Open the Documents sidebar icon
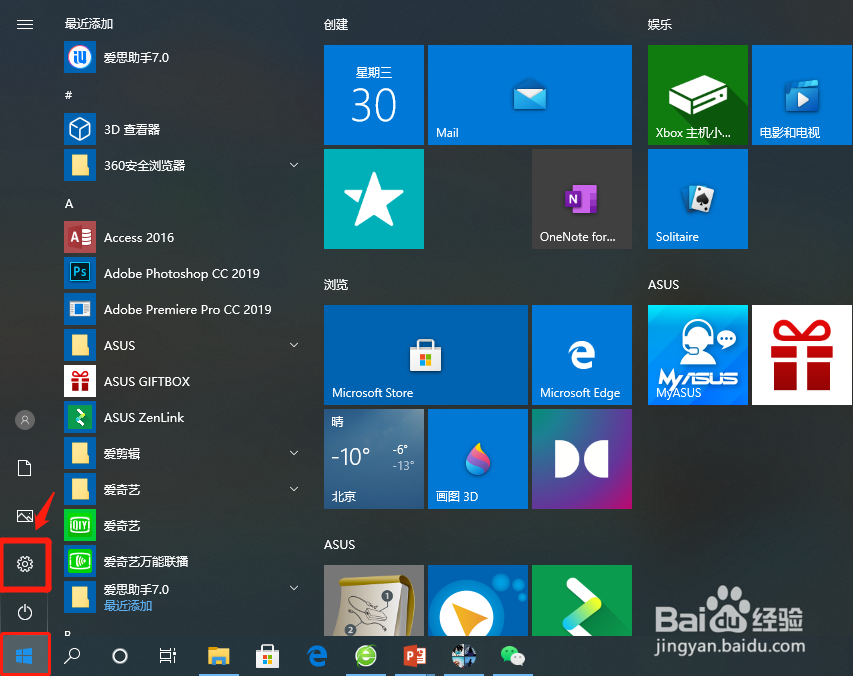 [25, 468]
